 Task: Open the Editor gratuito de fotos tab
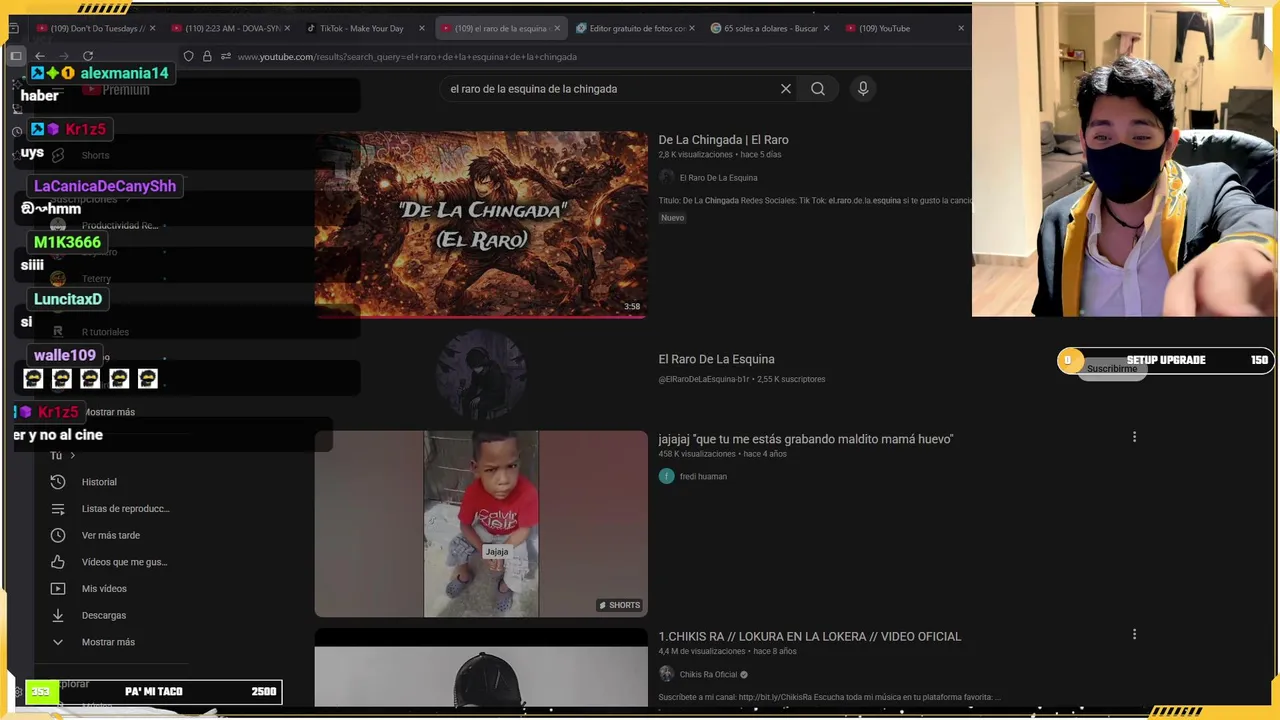click(x=636, y=28)
